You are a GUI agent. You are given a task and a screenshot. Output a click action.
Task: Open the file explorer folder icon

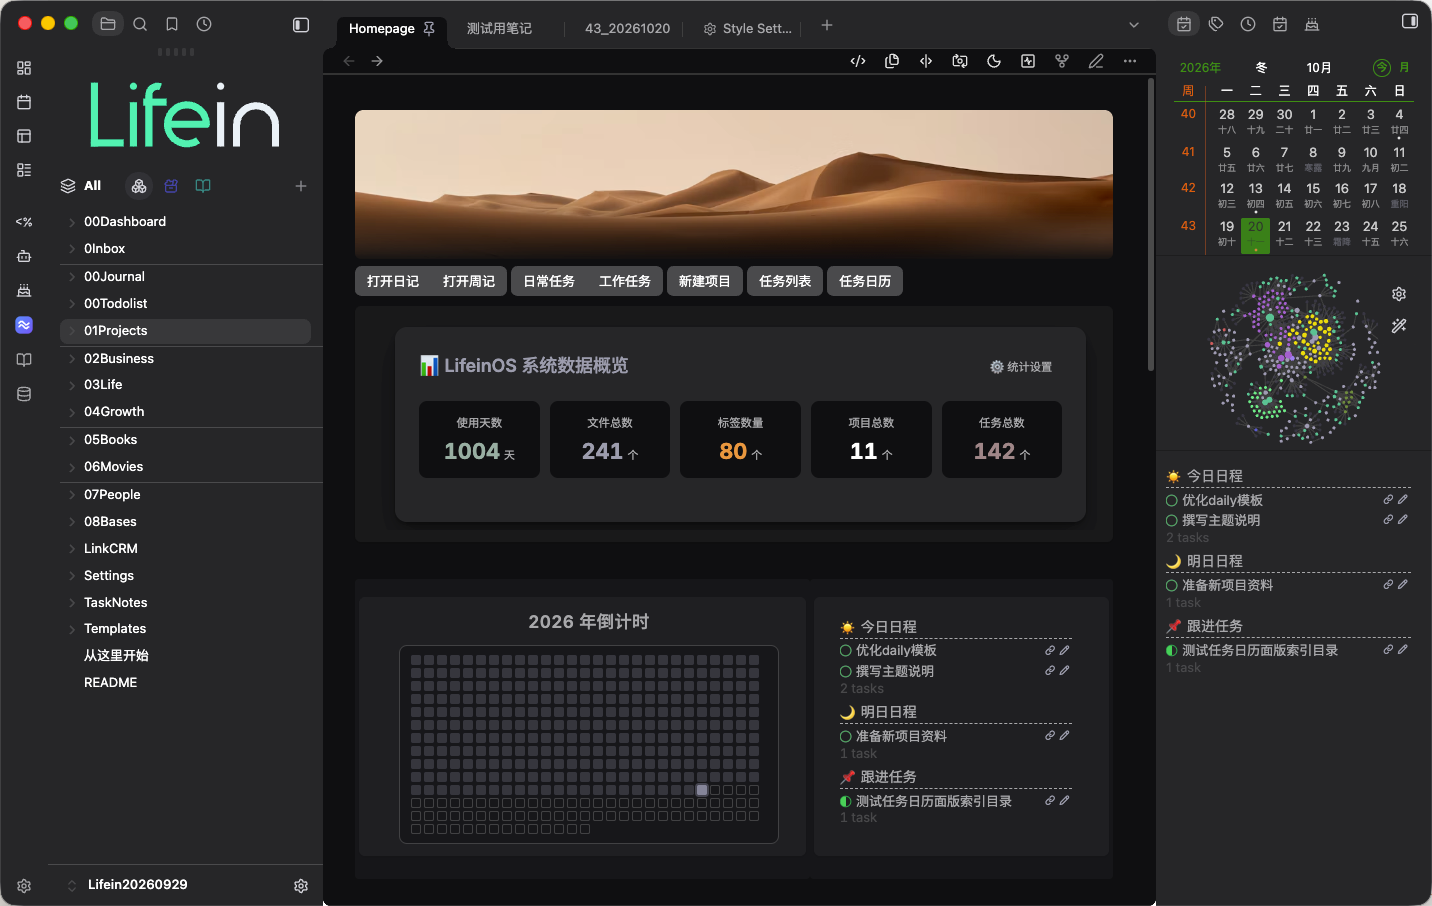click(x=108, y=24)
